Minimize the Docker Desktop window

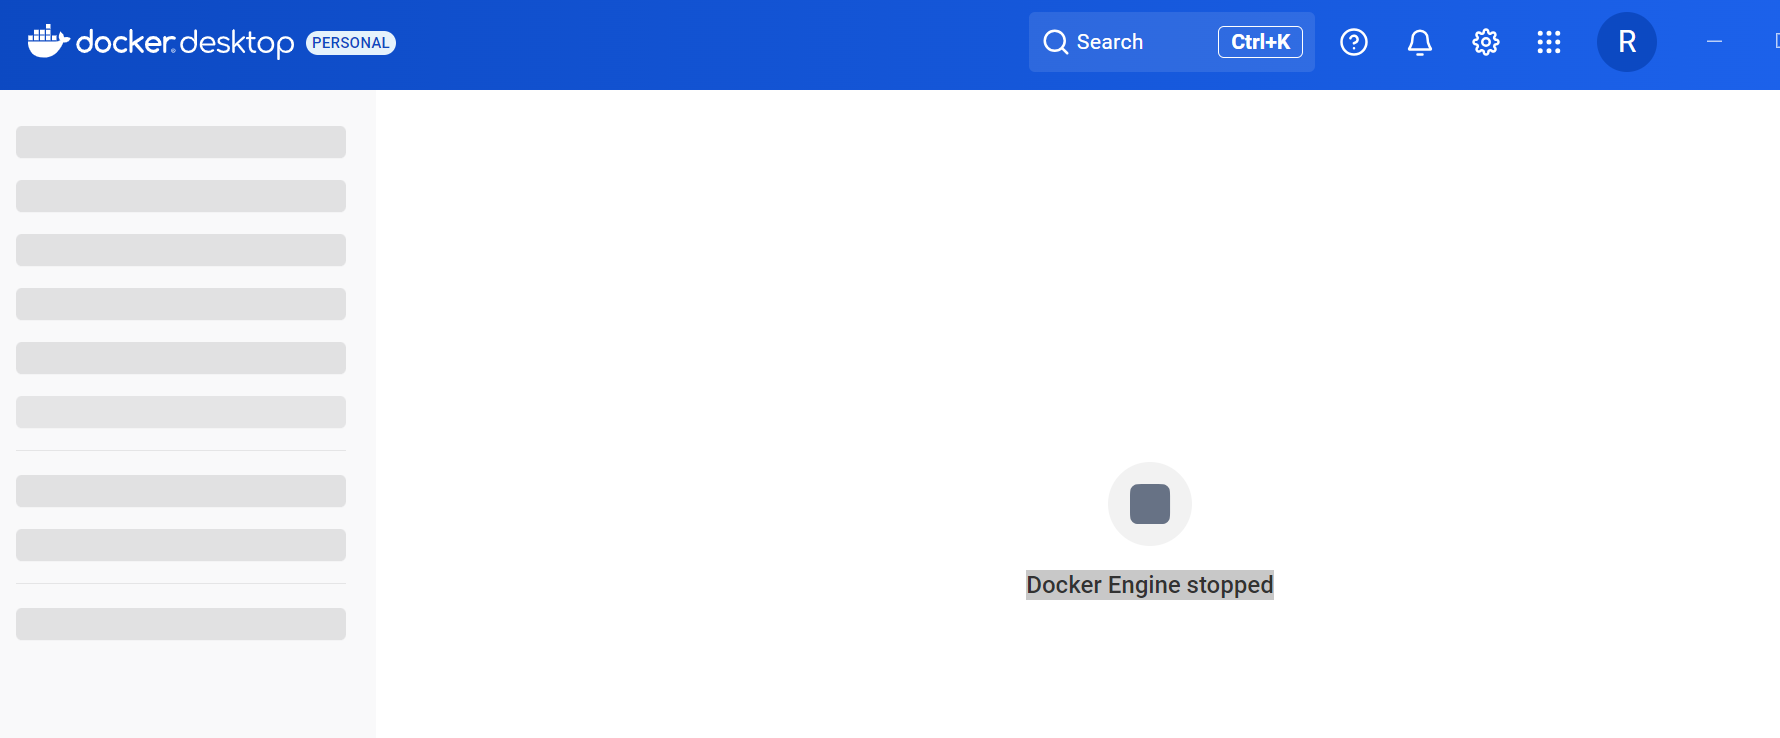pos(1714,42)
